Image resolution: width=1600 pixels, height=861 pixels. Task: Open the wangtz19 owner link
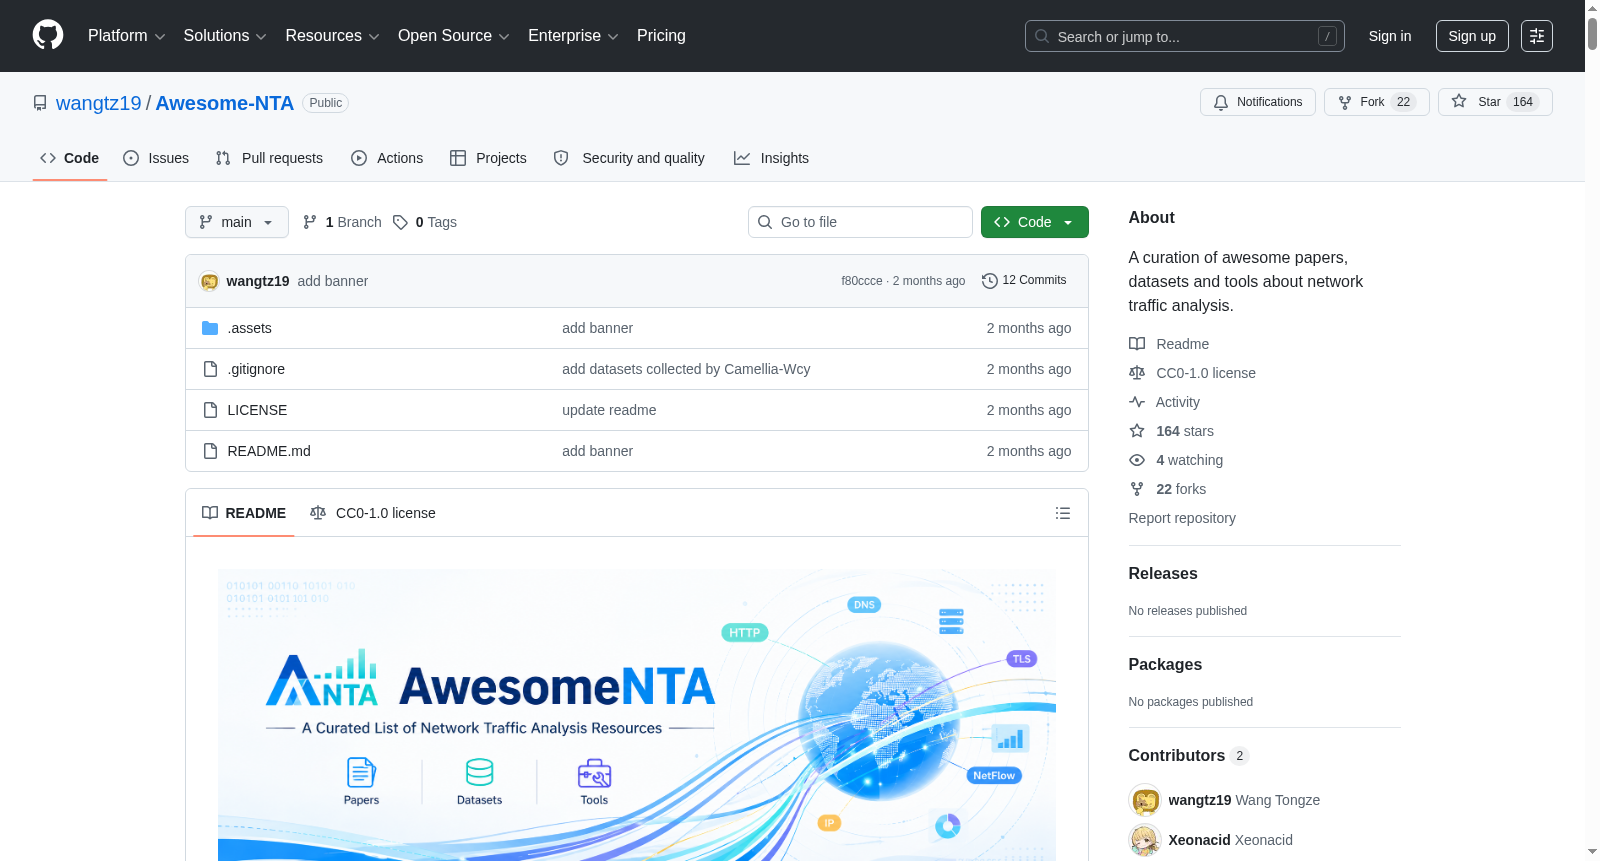(x=99, y=103)
